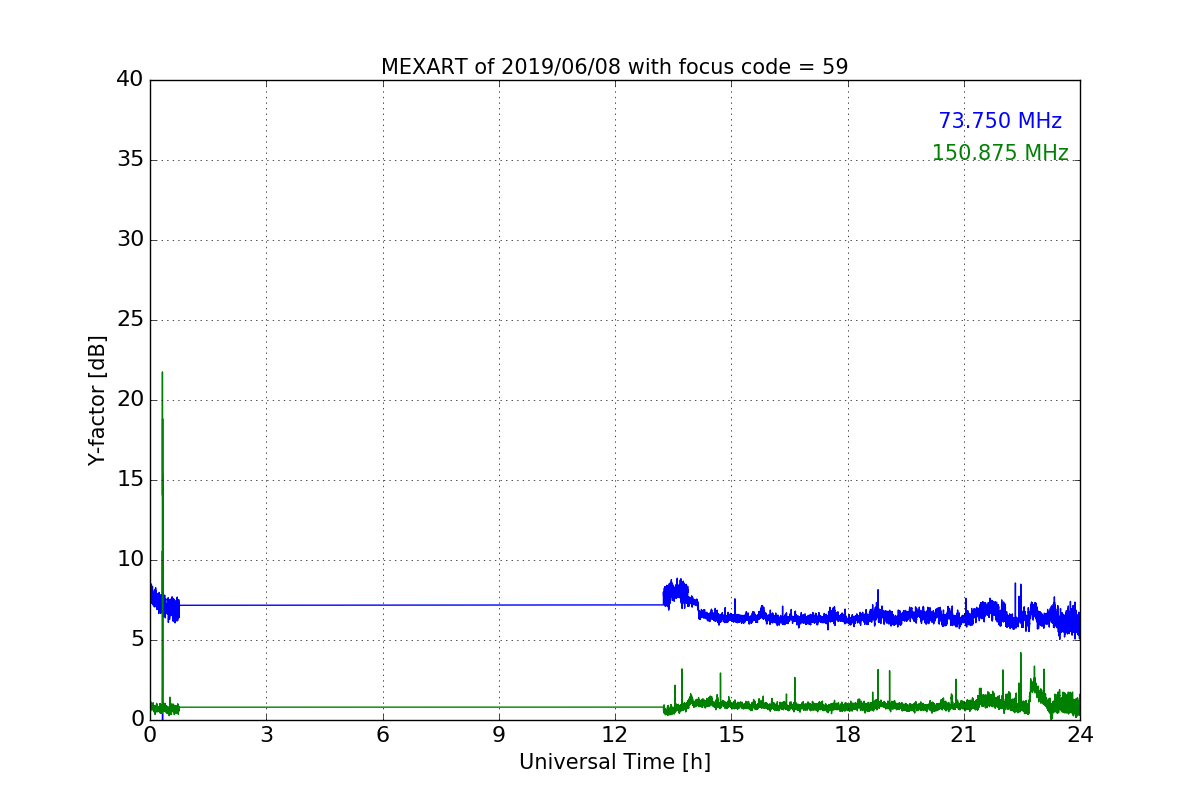Click the y-axis tick label 25
The height and width of the screenshot is (800, 1200).
click(x=130, y=320)
